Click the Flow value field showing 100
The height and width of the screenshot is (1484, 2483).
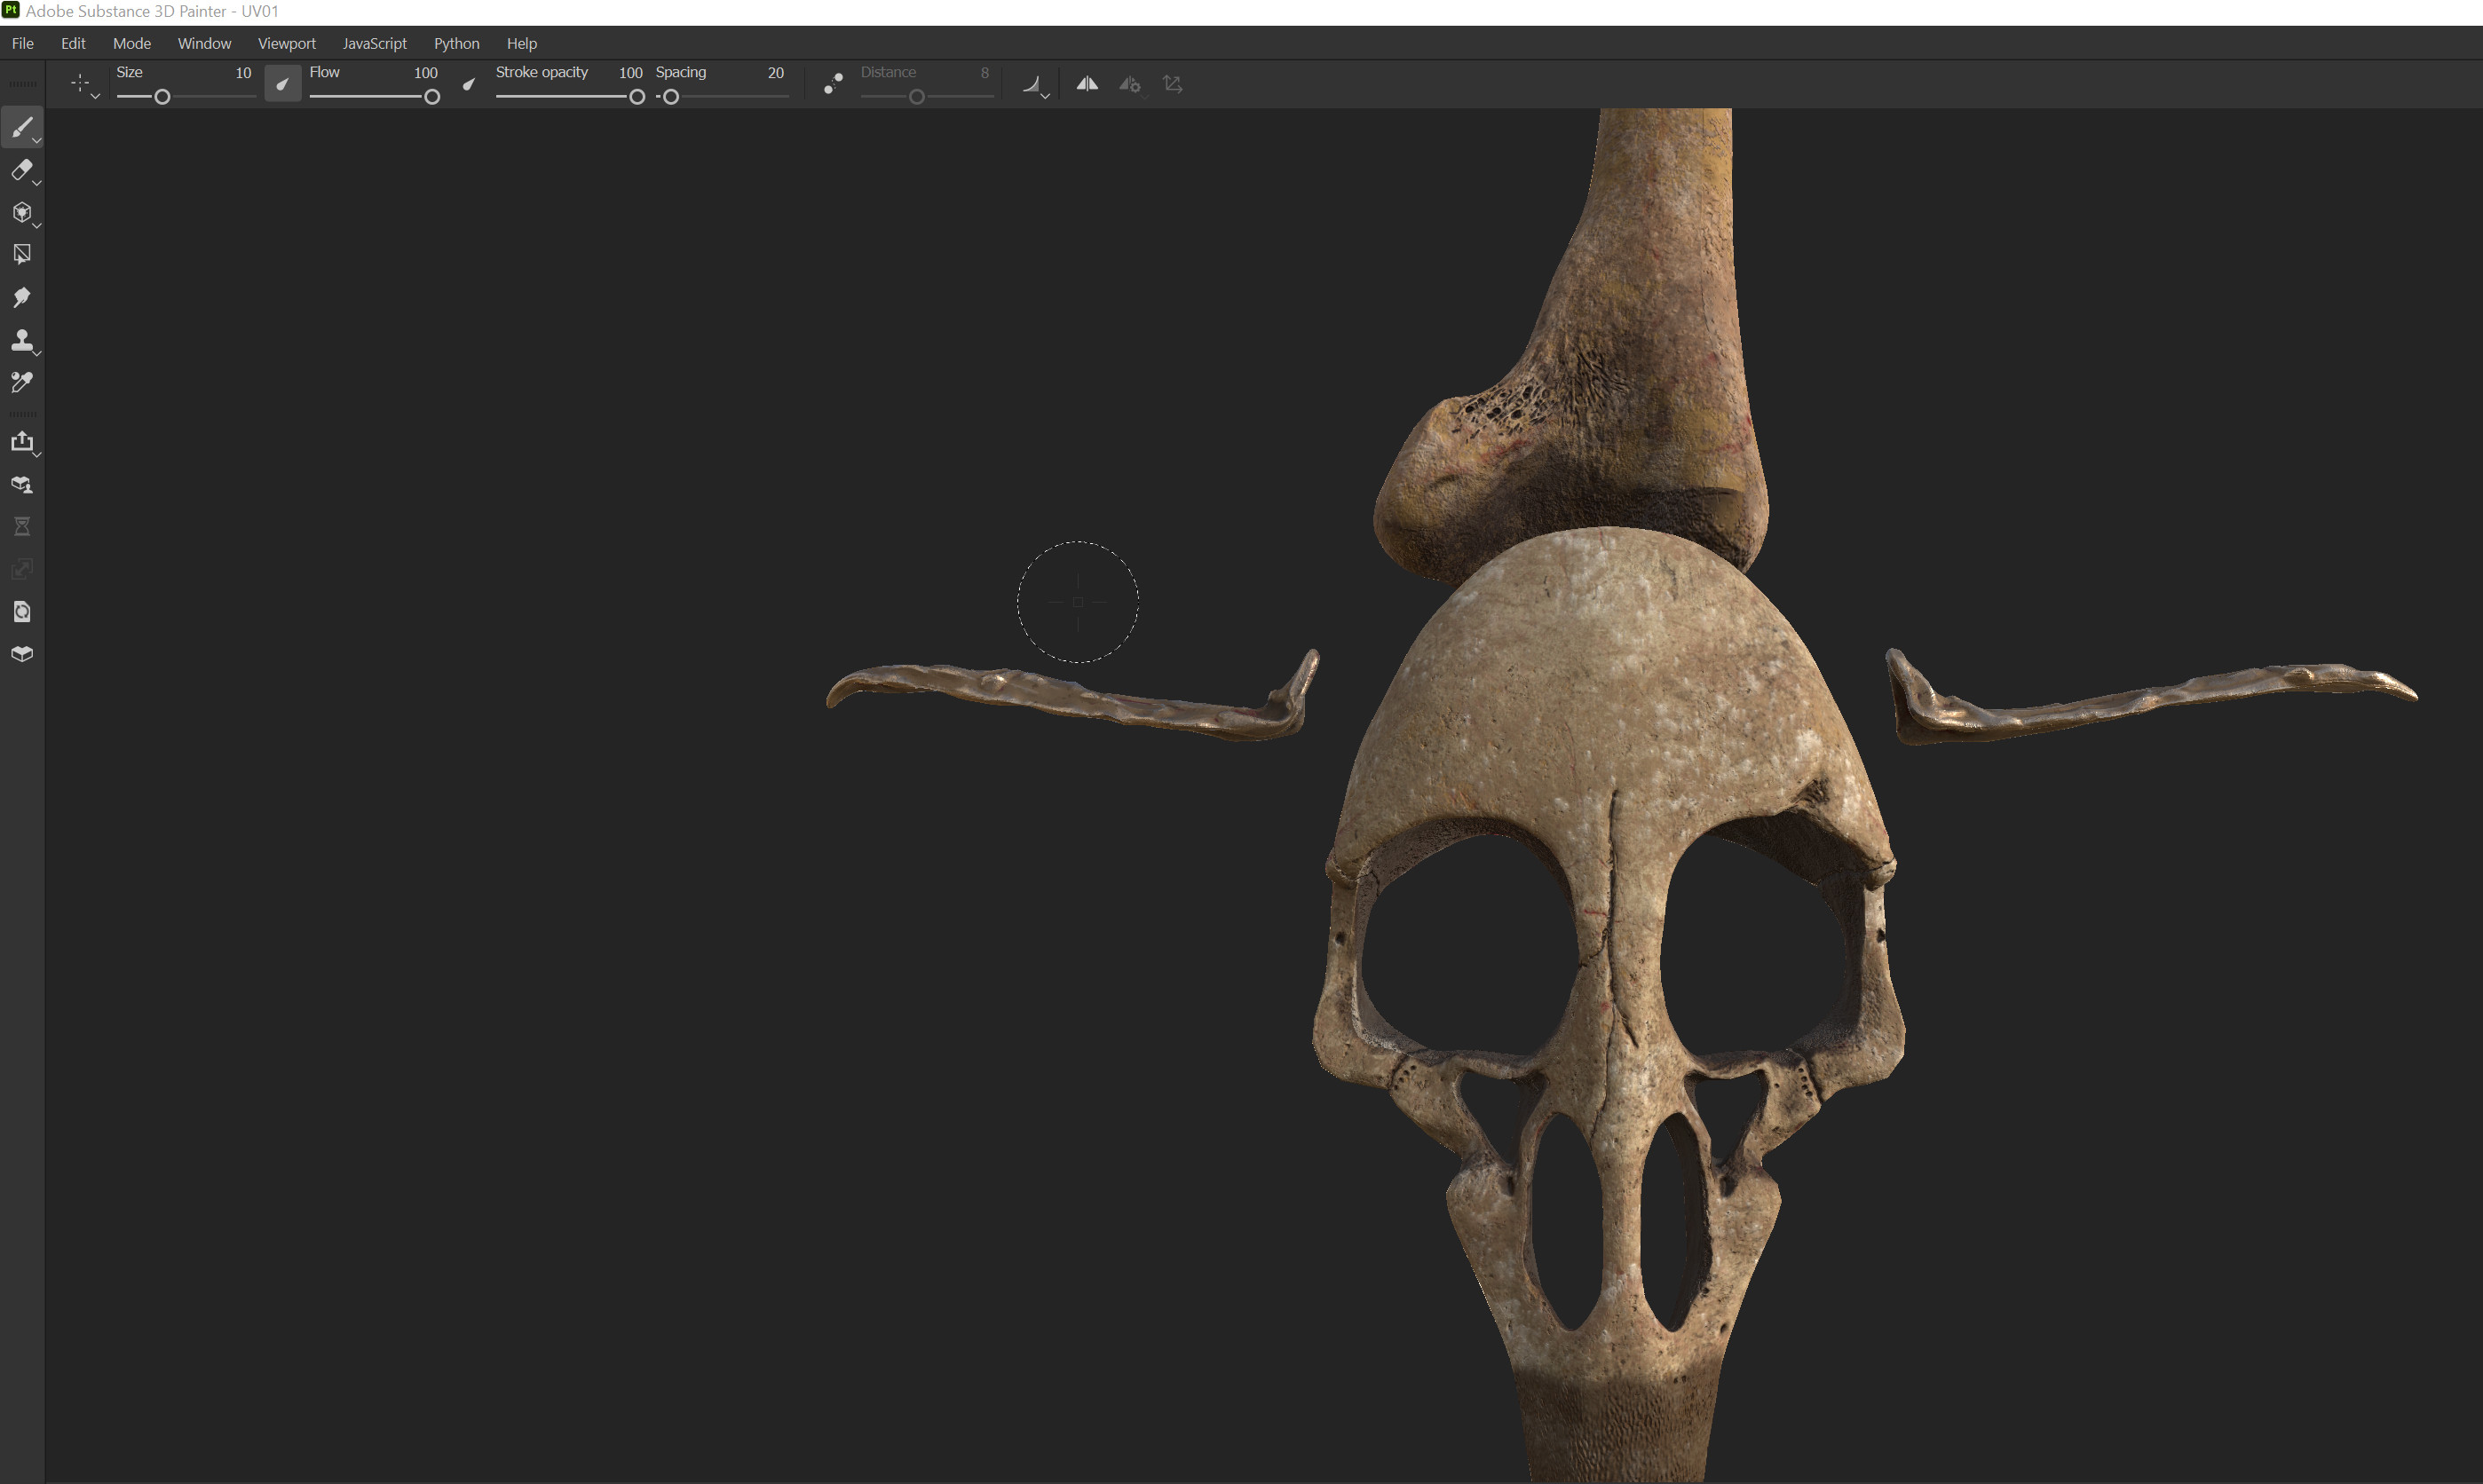click(426, 73)
